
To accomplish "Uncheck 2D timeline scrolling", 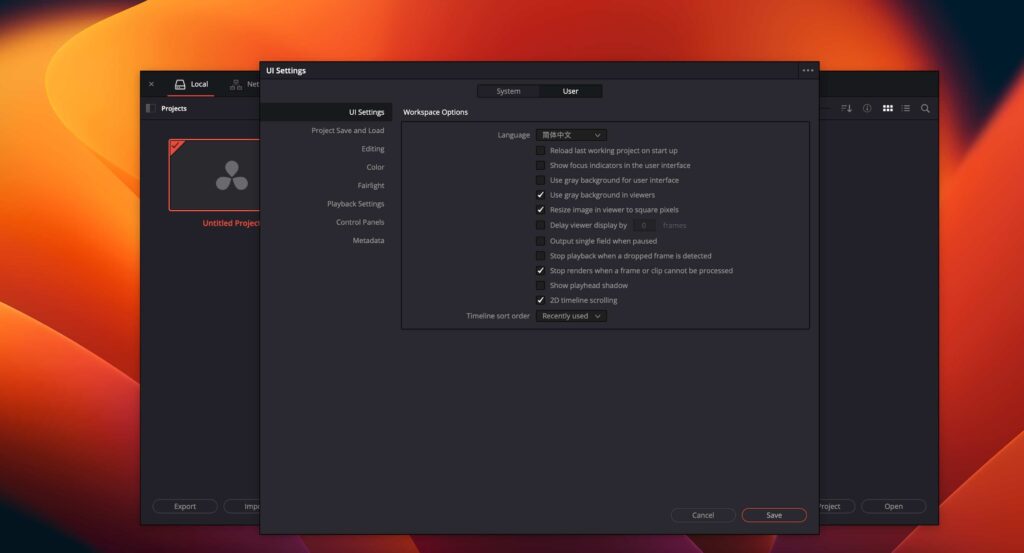I will tap(540, 300).
